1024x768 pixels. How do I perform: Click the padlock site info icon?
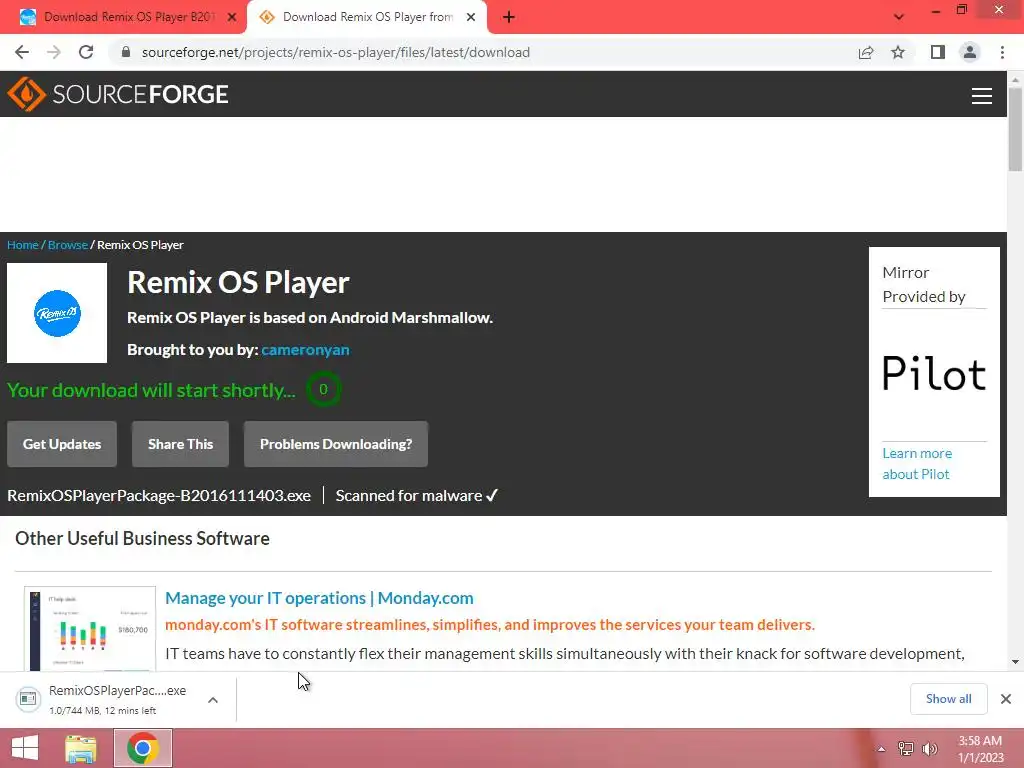click(126, 52)
